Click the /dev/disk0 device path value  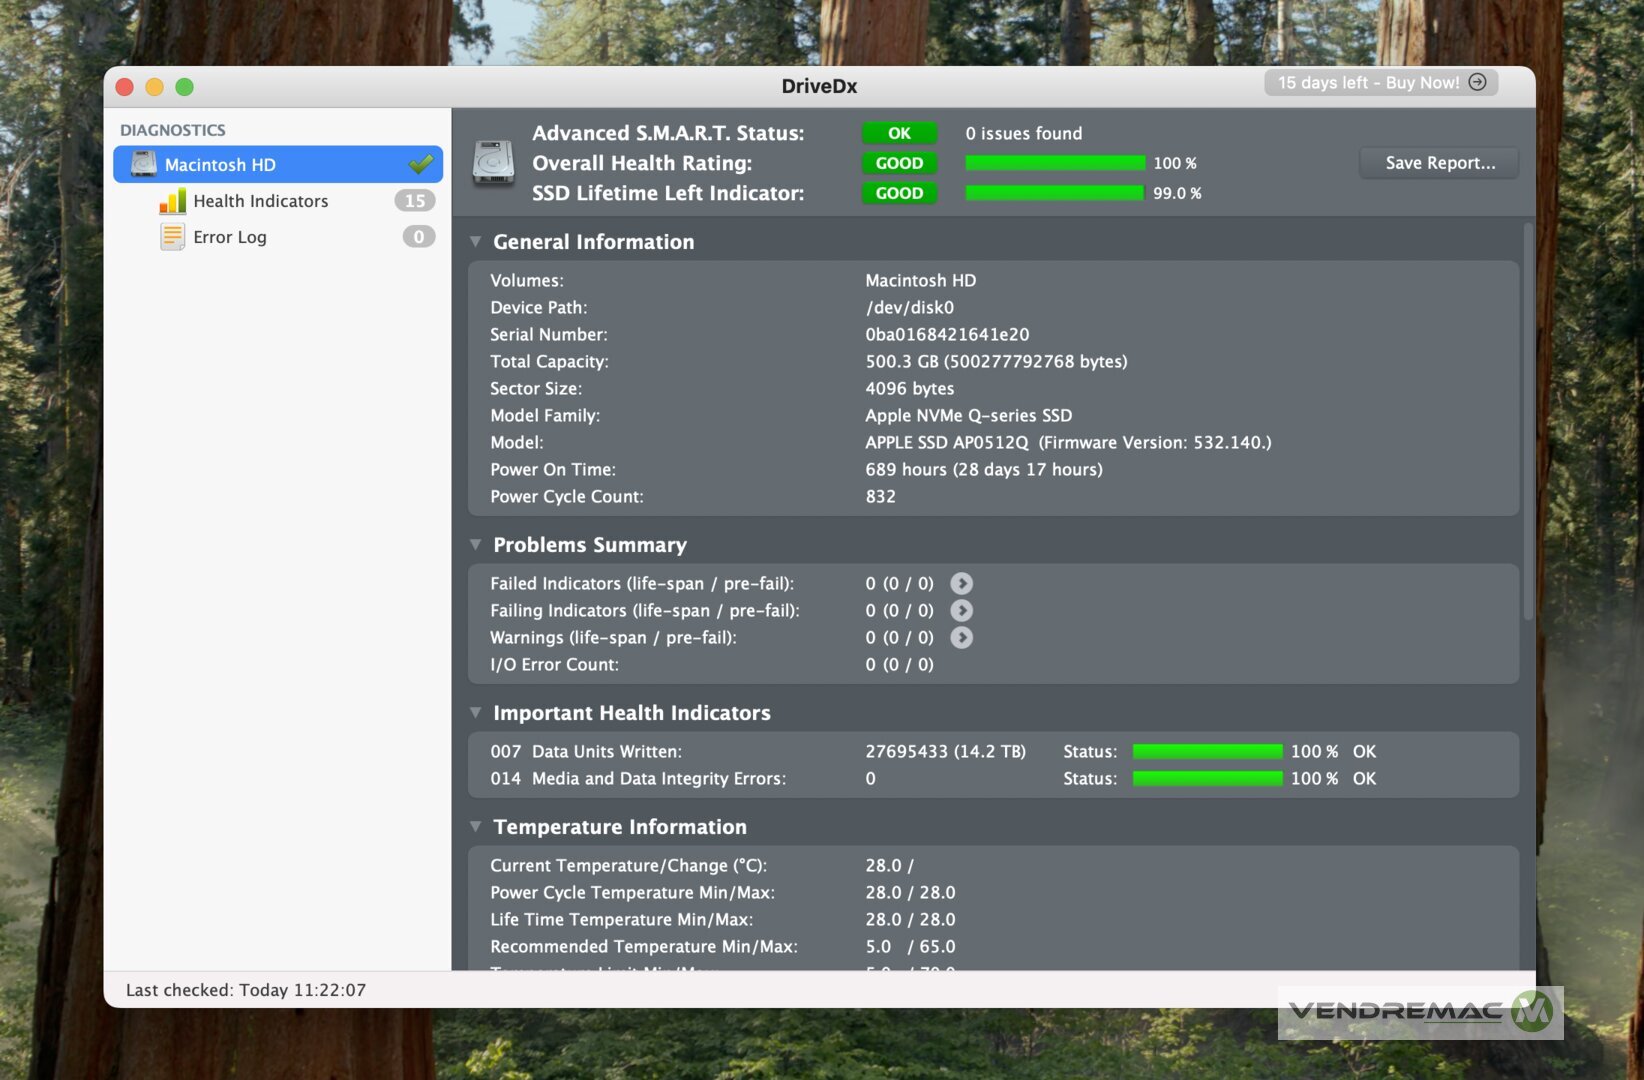click(x=909, y=307)
